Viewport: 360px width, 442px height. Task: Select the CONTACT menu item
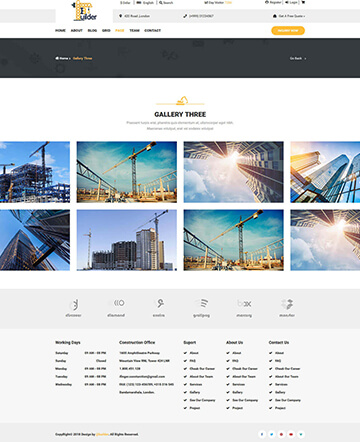tap(153, 30)
